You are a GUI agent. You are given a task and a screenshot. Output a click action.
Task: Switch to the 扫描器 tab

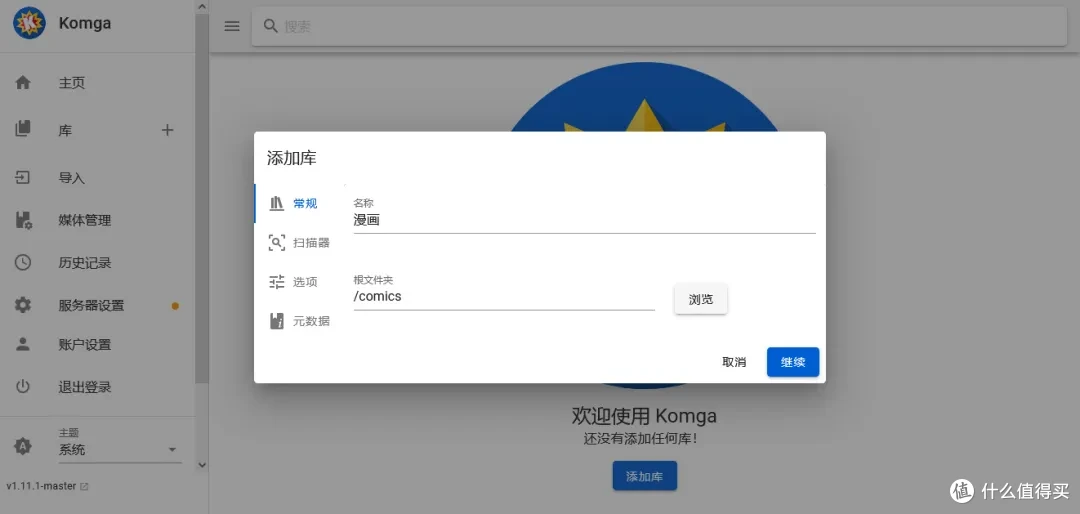coord(299,243)
